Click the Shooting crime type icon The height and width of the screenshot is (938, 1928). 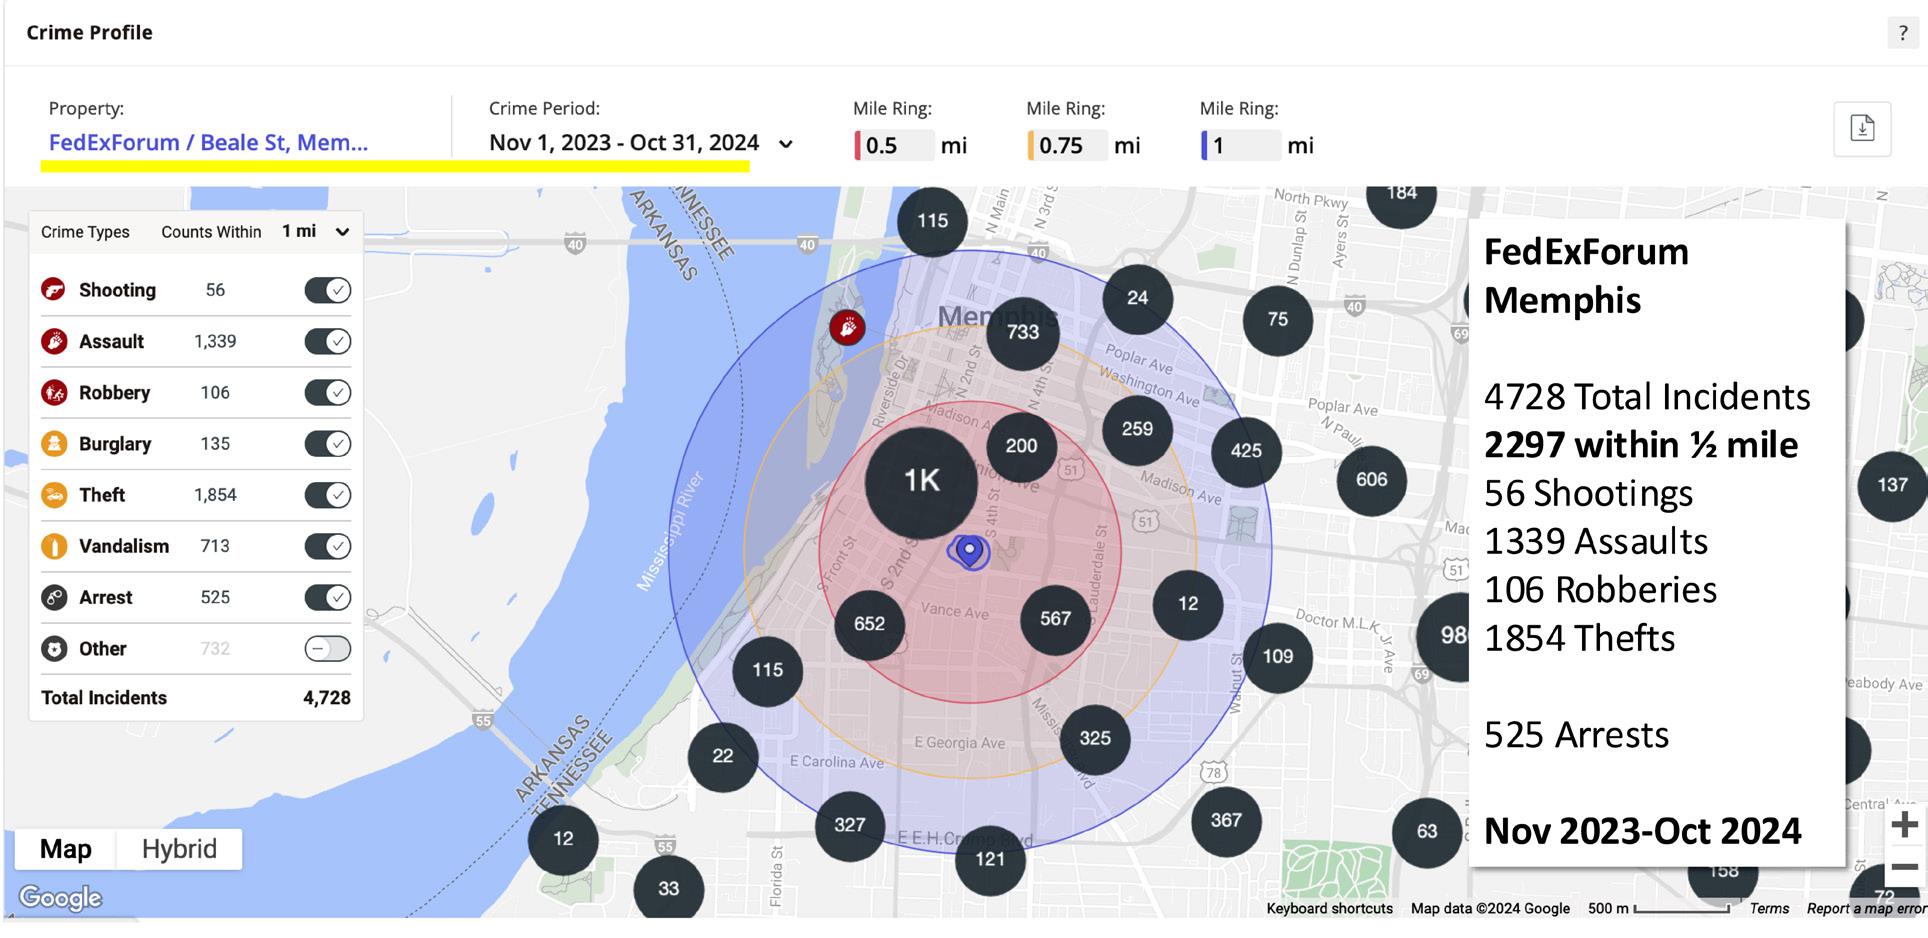[53, 290]
